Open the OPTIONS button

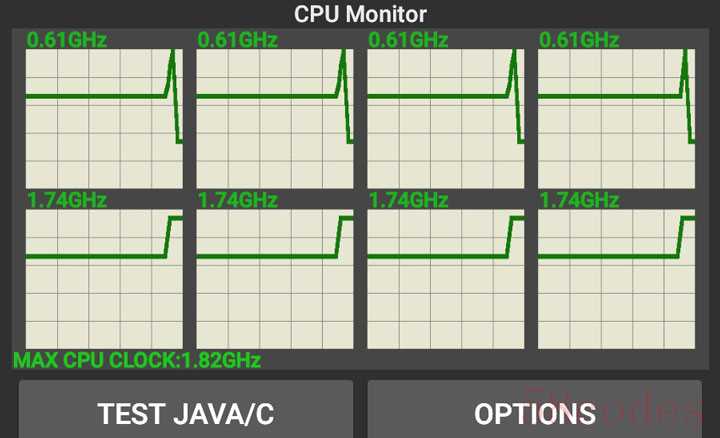pyautogui.click(x=535, y=413)
